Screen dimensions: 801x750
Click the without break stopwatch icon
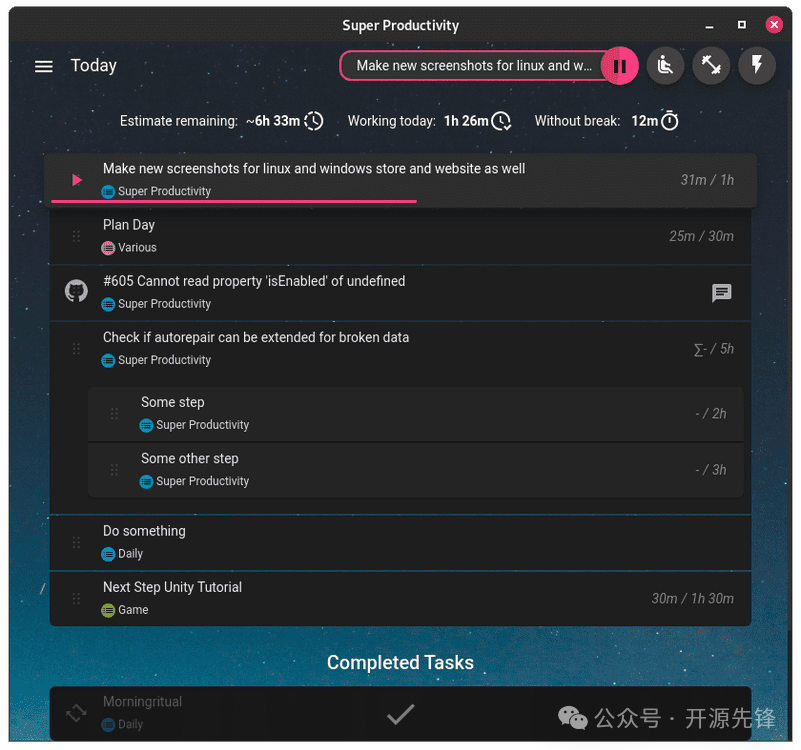(x=670, y=121)
